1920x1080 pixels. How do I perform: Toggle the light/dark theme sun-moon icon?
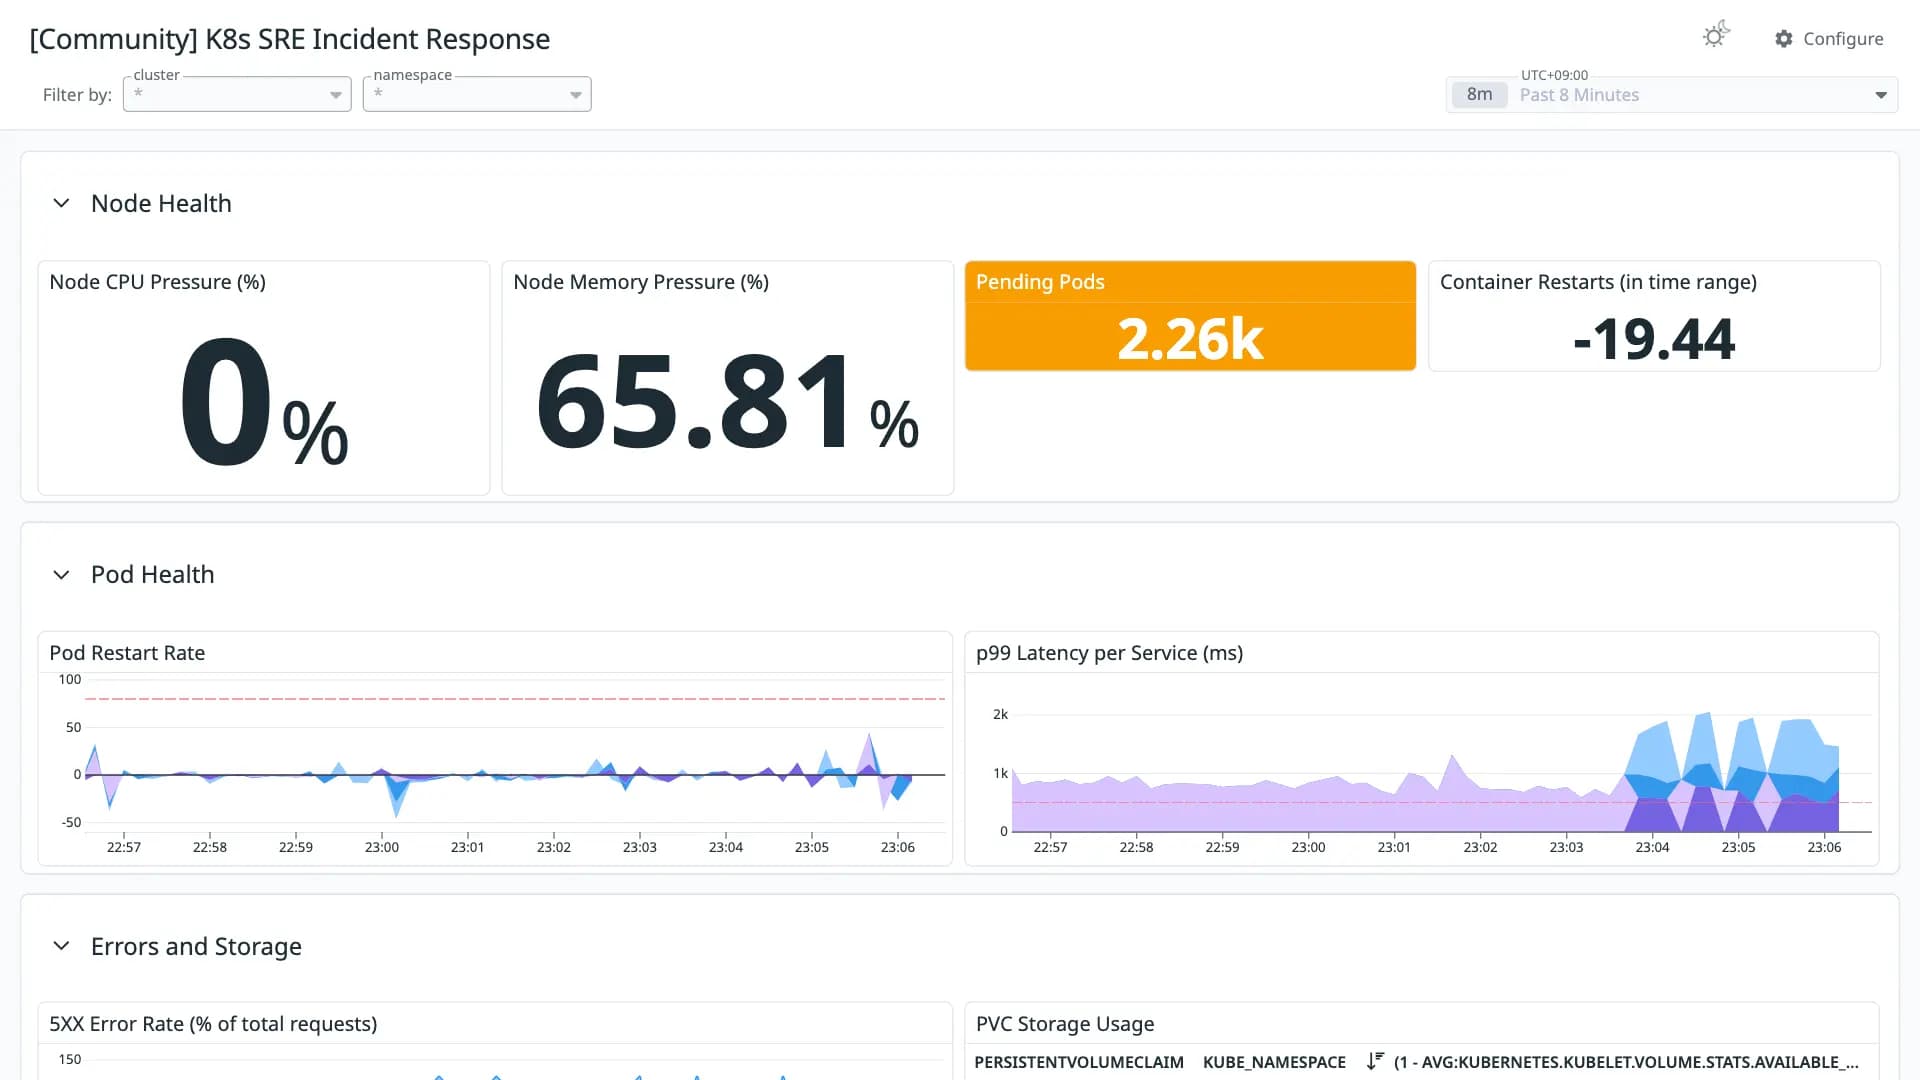[1716, 35]
